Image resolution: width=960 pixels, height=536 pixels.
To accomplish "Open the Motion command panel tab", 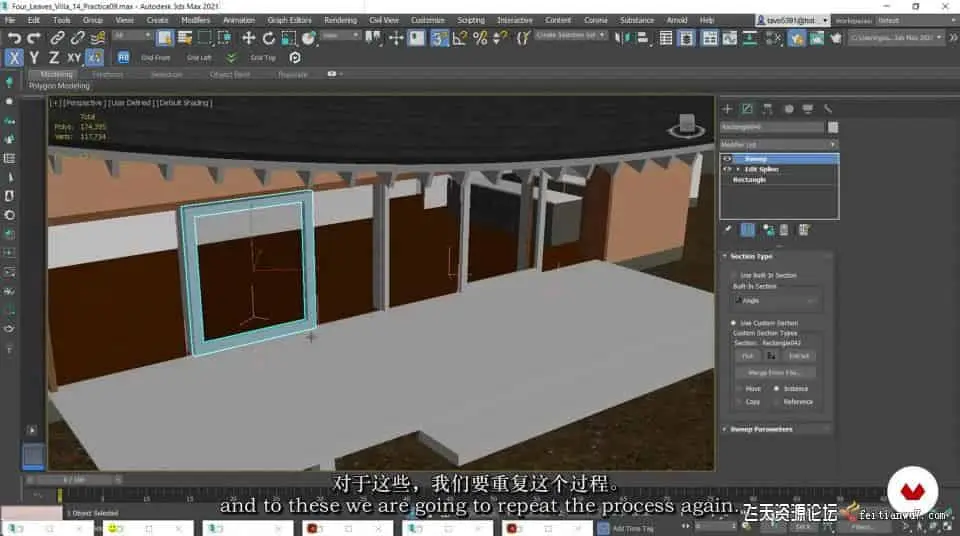I will pyautogui.click(x=789, y=109).
